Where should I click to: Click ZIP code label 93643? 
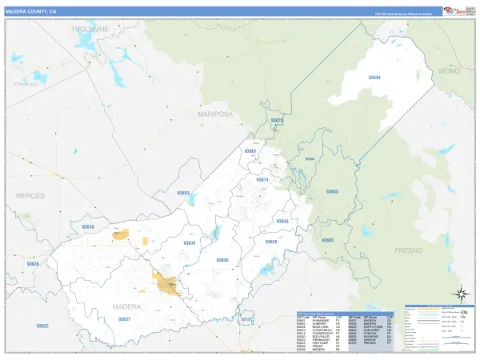(332, 192)
